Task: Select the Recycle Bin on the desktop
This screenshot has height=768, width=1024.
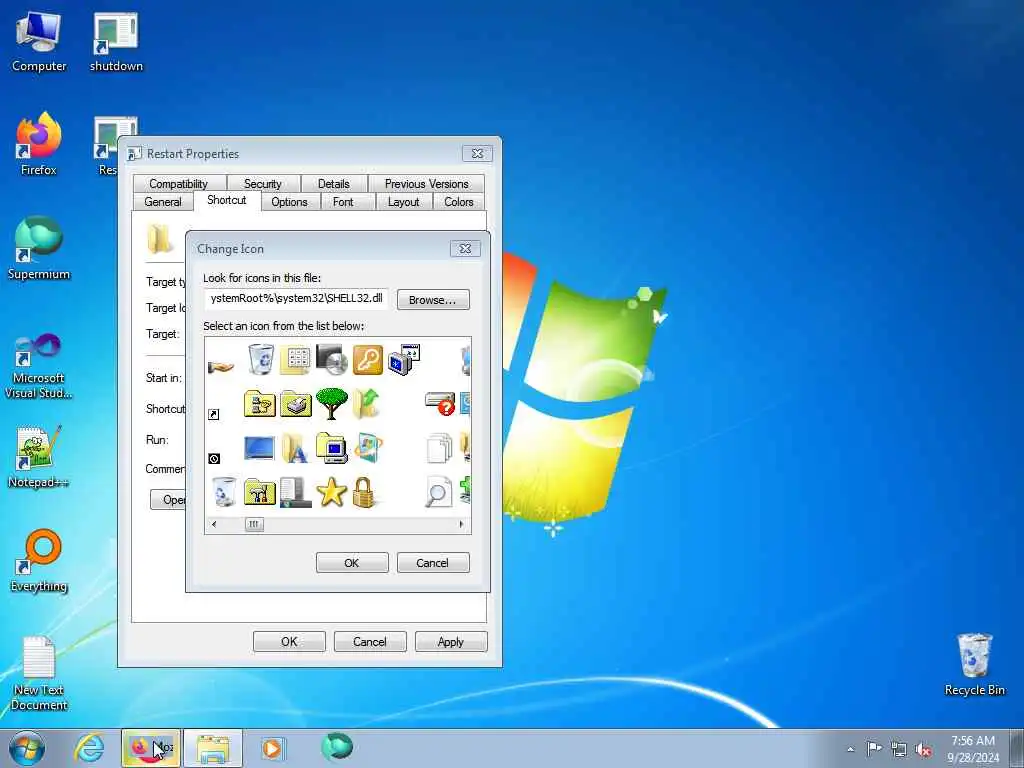Action: point(974,665)
